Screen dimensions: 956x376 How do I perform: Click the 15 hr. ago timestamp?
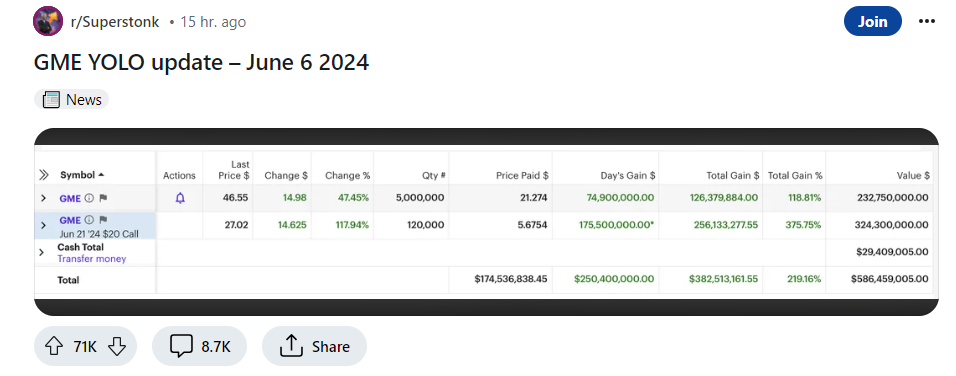tap(213, 22)
